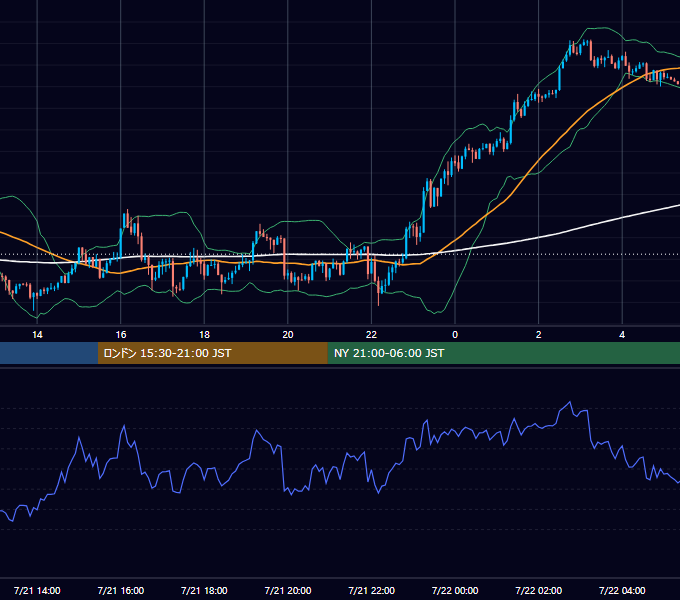Select the NY 21:00-06:00 JST session bar

(x=503, y=353)
